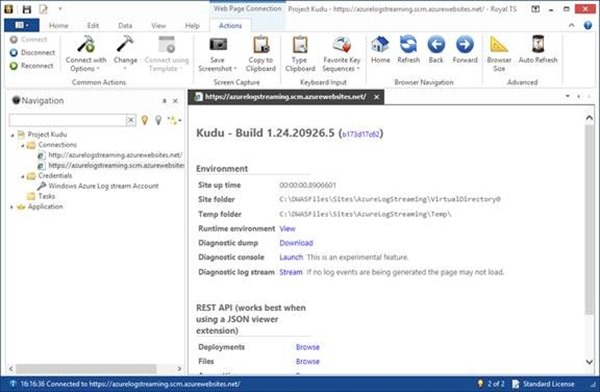
Task: Click the gray lightbulb filter icon
Action: 158,120
